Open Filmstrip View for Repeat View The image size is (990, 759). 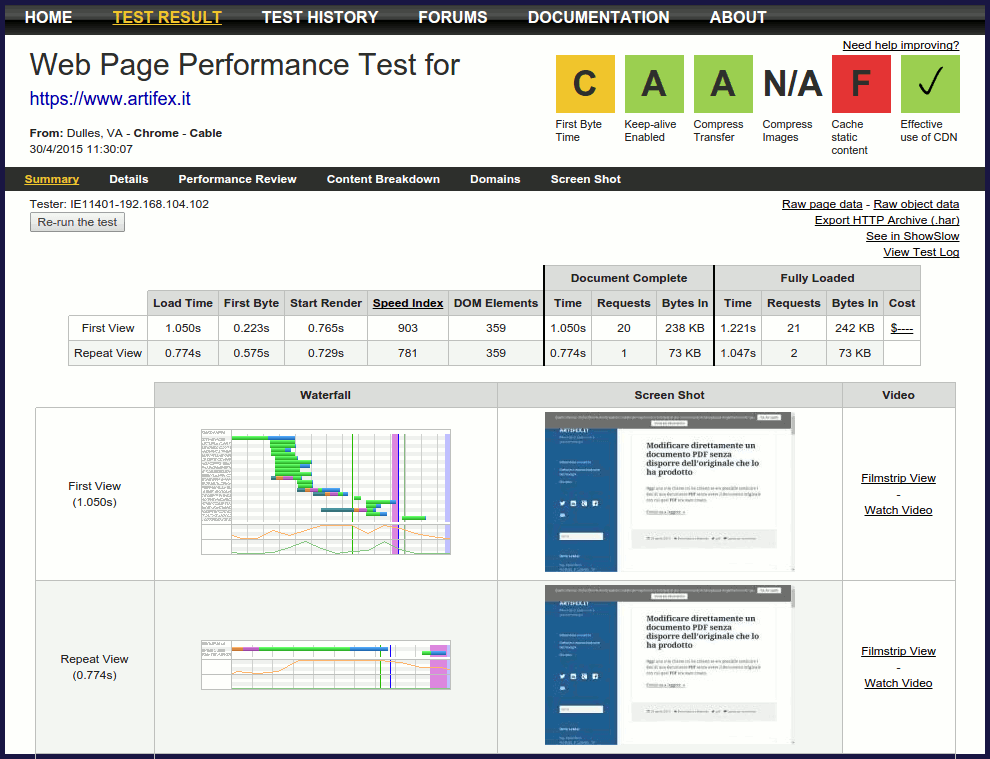click(898, 651)
